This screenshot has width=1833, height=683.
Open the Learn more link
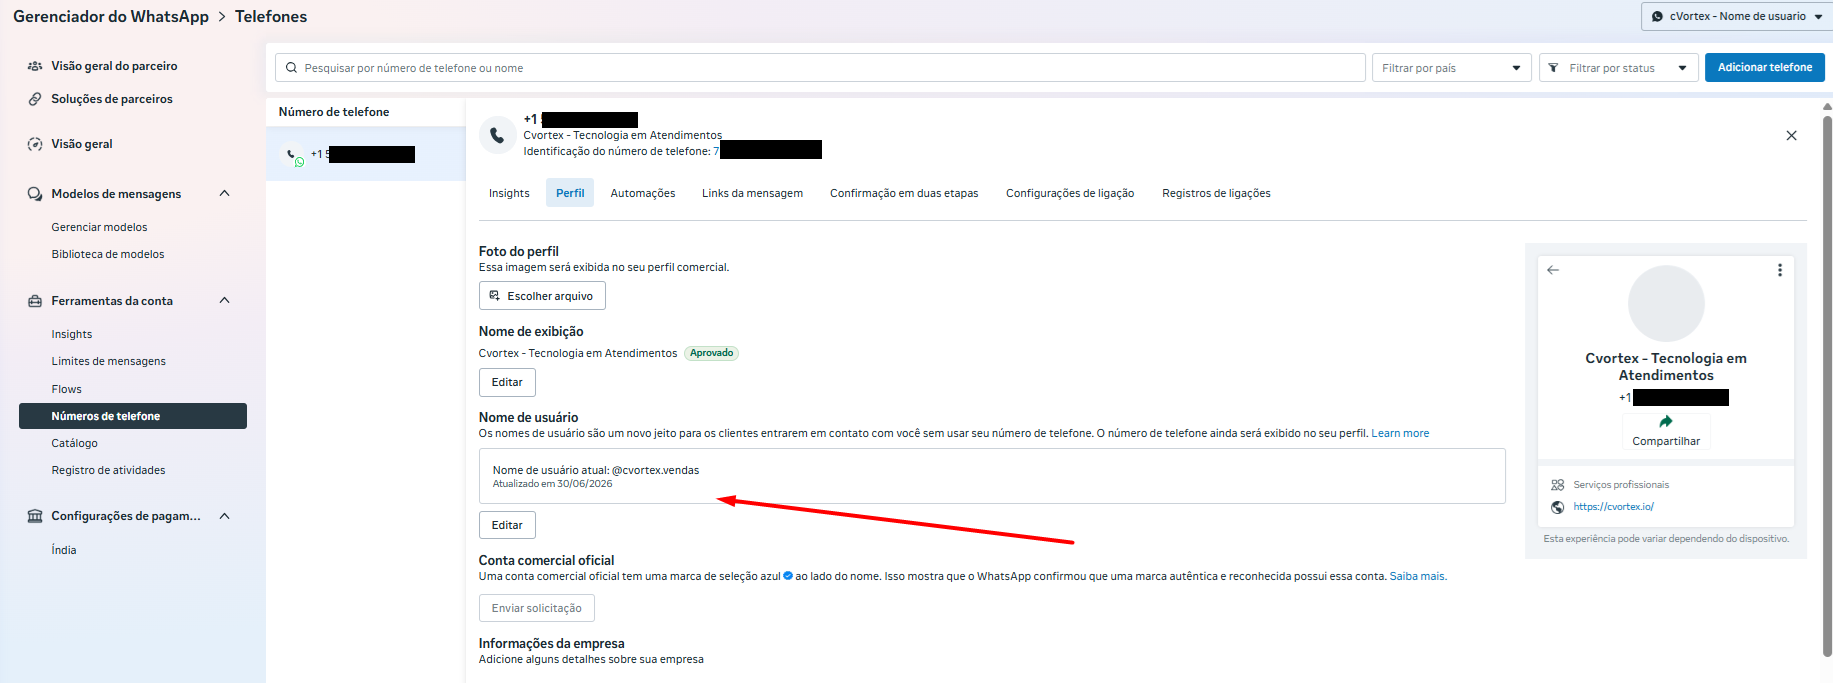tap(1400, 433)
